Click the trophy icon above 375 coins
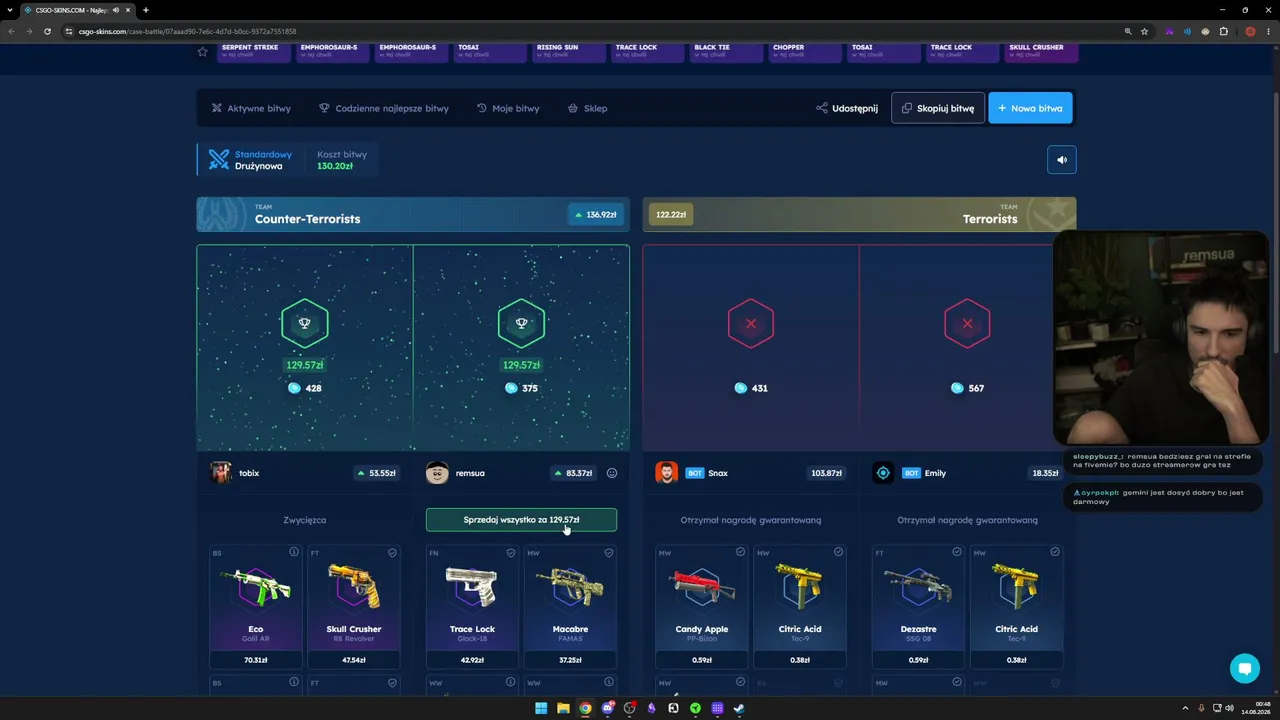This screenshot has height=720, width=1280. point(521,323)
